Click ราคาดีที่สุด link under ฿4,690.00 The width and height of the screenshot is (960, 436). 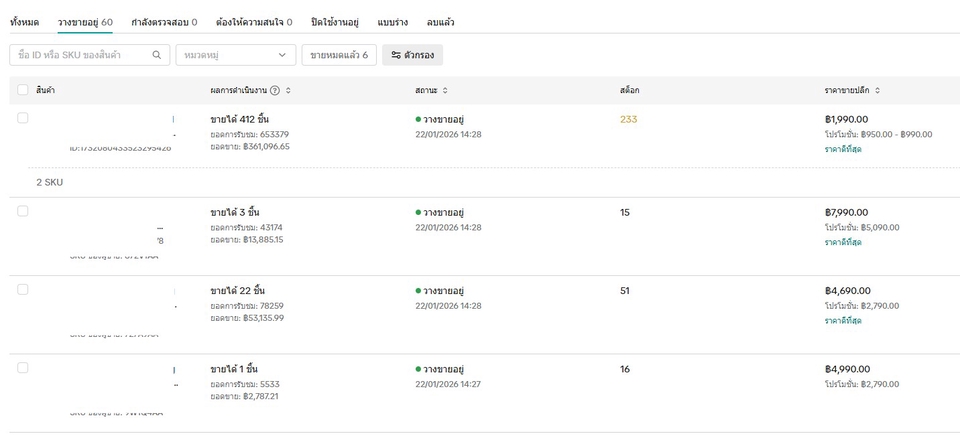pyautogui.click(x=843, y=320)
